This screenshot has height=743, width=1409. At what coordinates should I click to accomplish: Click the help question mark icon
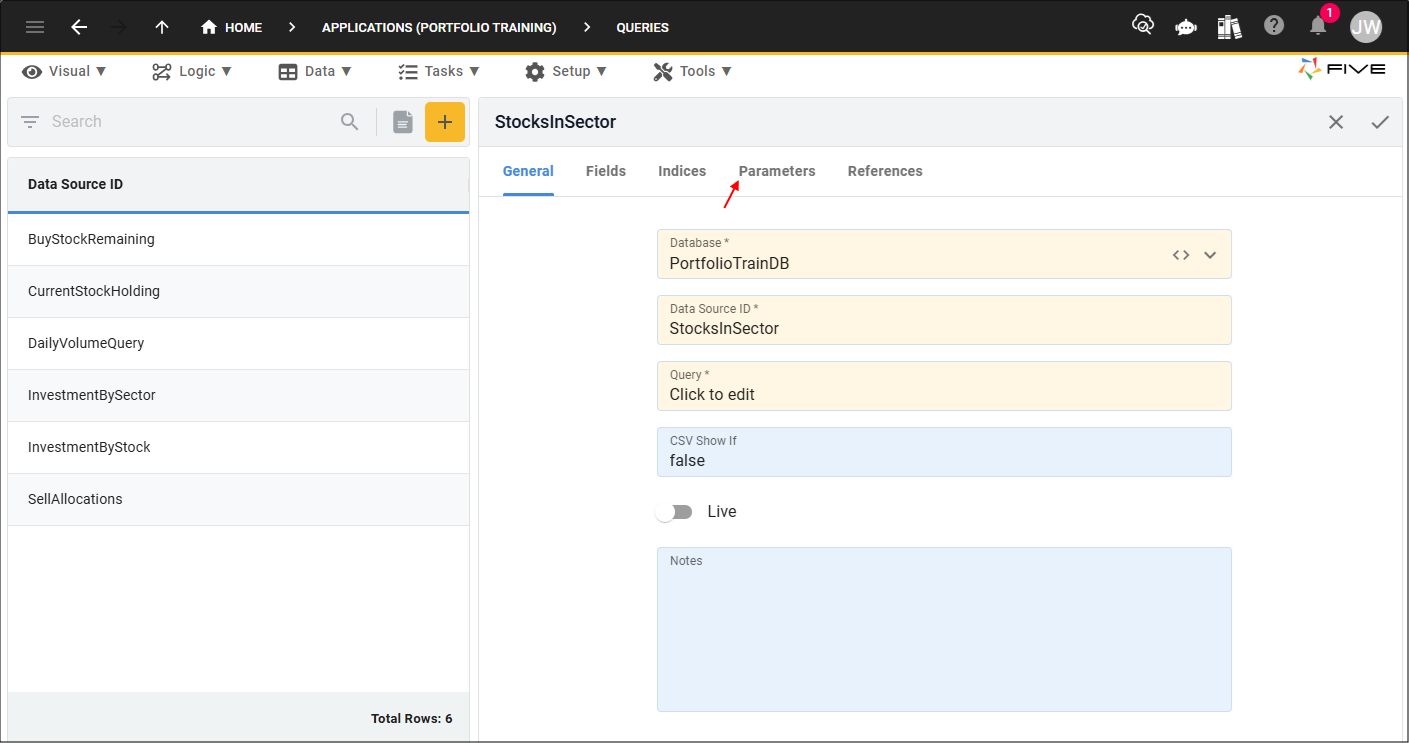[x=1274, y=26]
